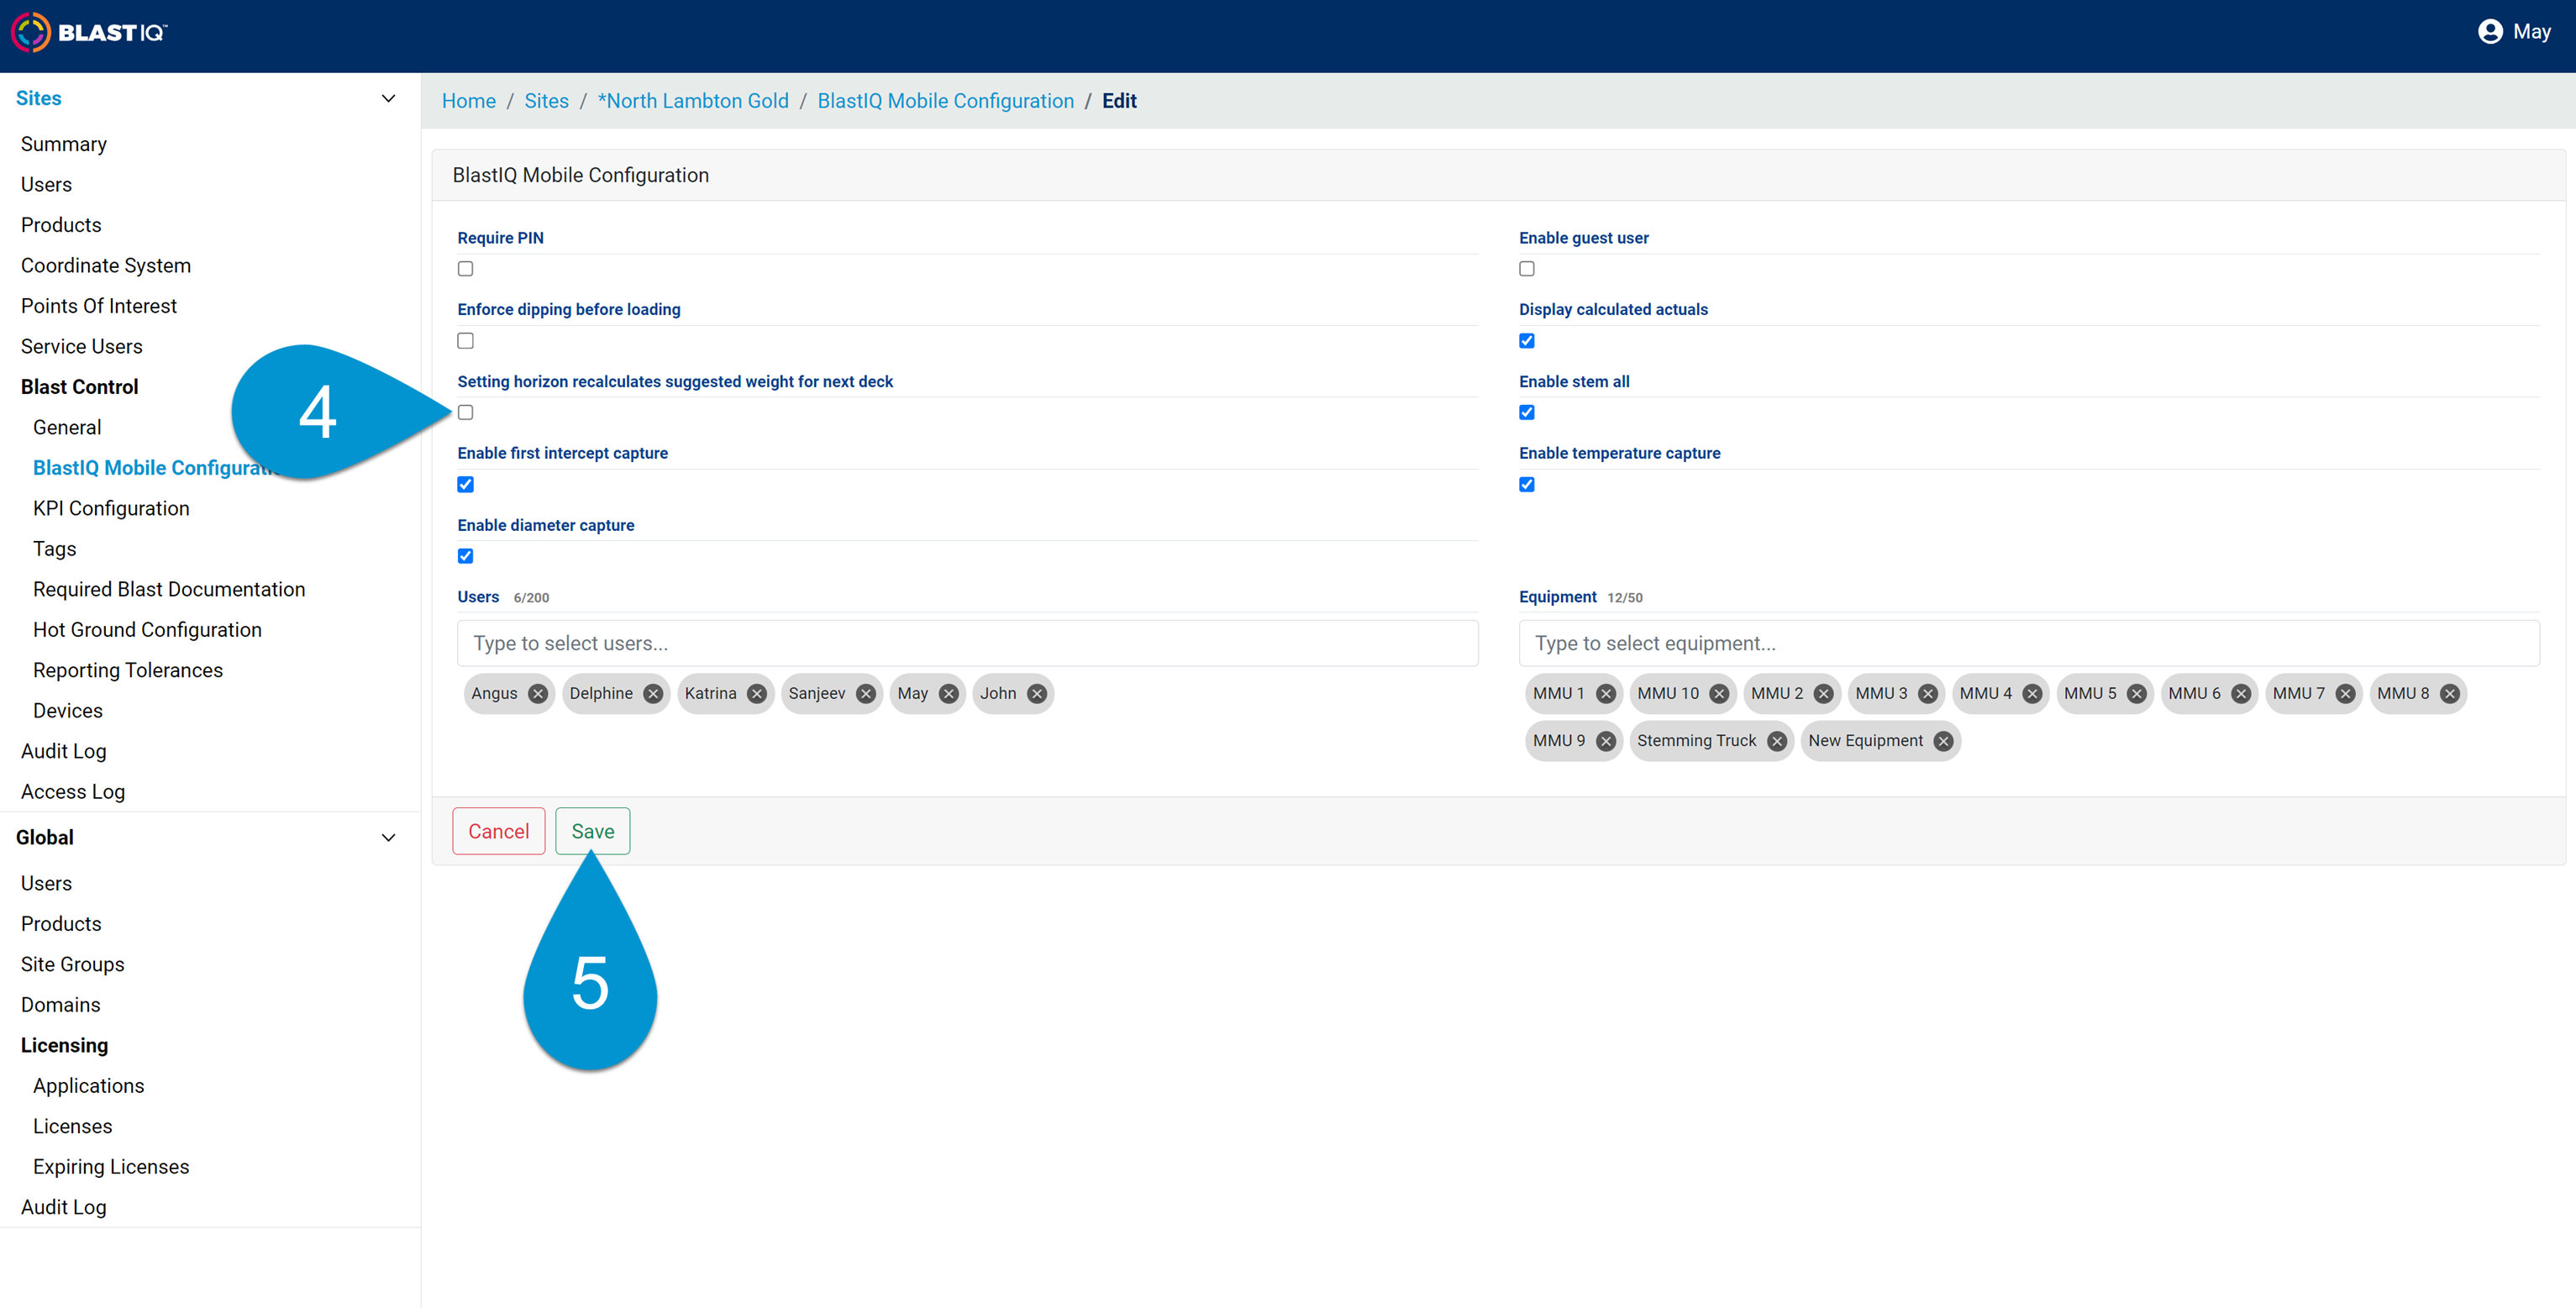The width and height of the screenshot is (2576, 1308).
Task: Open Licensing section heading
Action: click(x=65, y=1045)
